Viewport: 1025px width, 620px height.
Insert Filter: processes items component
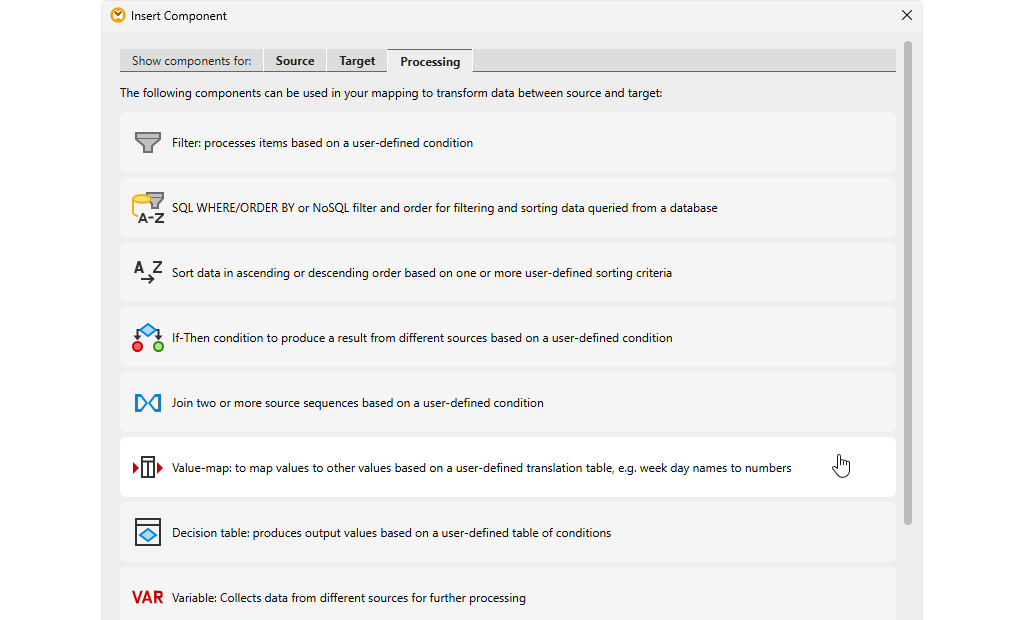(x=322, y=143)
